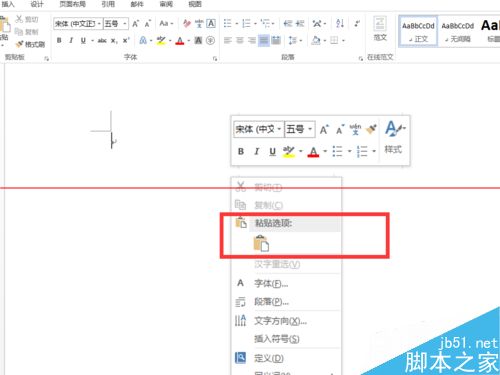Choose 插入符号(S) from context menu
500x375 pixels.
[286, 339]
